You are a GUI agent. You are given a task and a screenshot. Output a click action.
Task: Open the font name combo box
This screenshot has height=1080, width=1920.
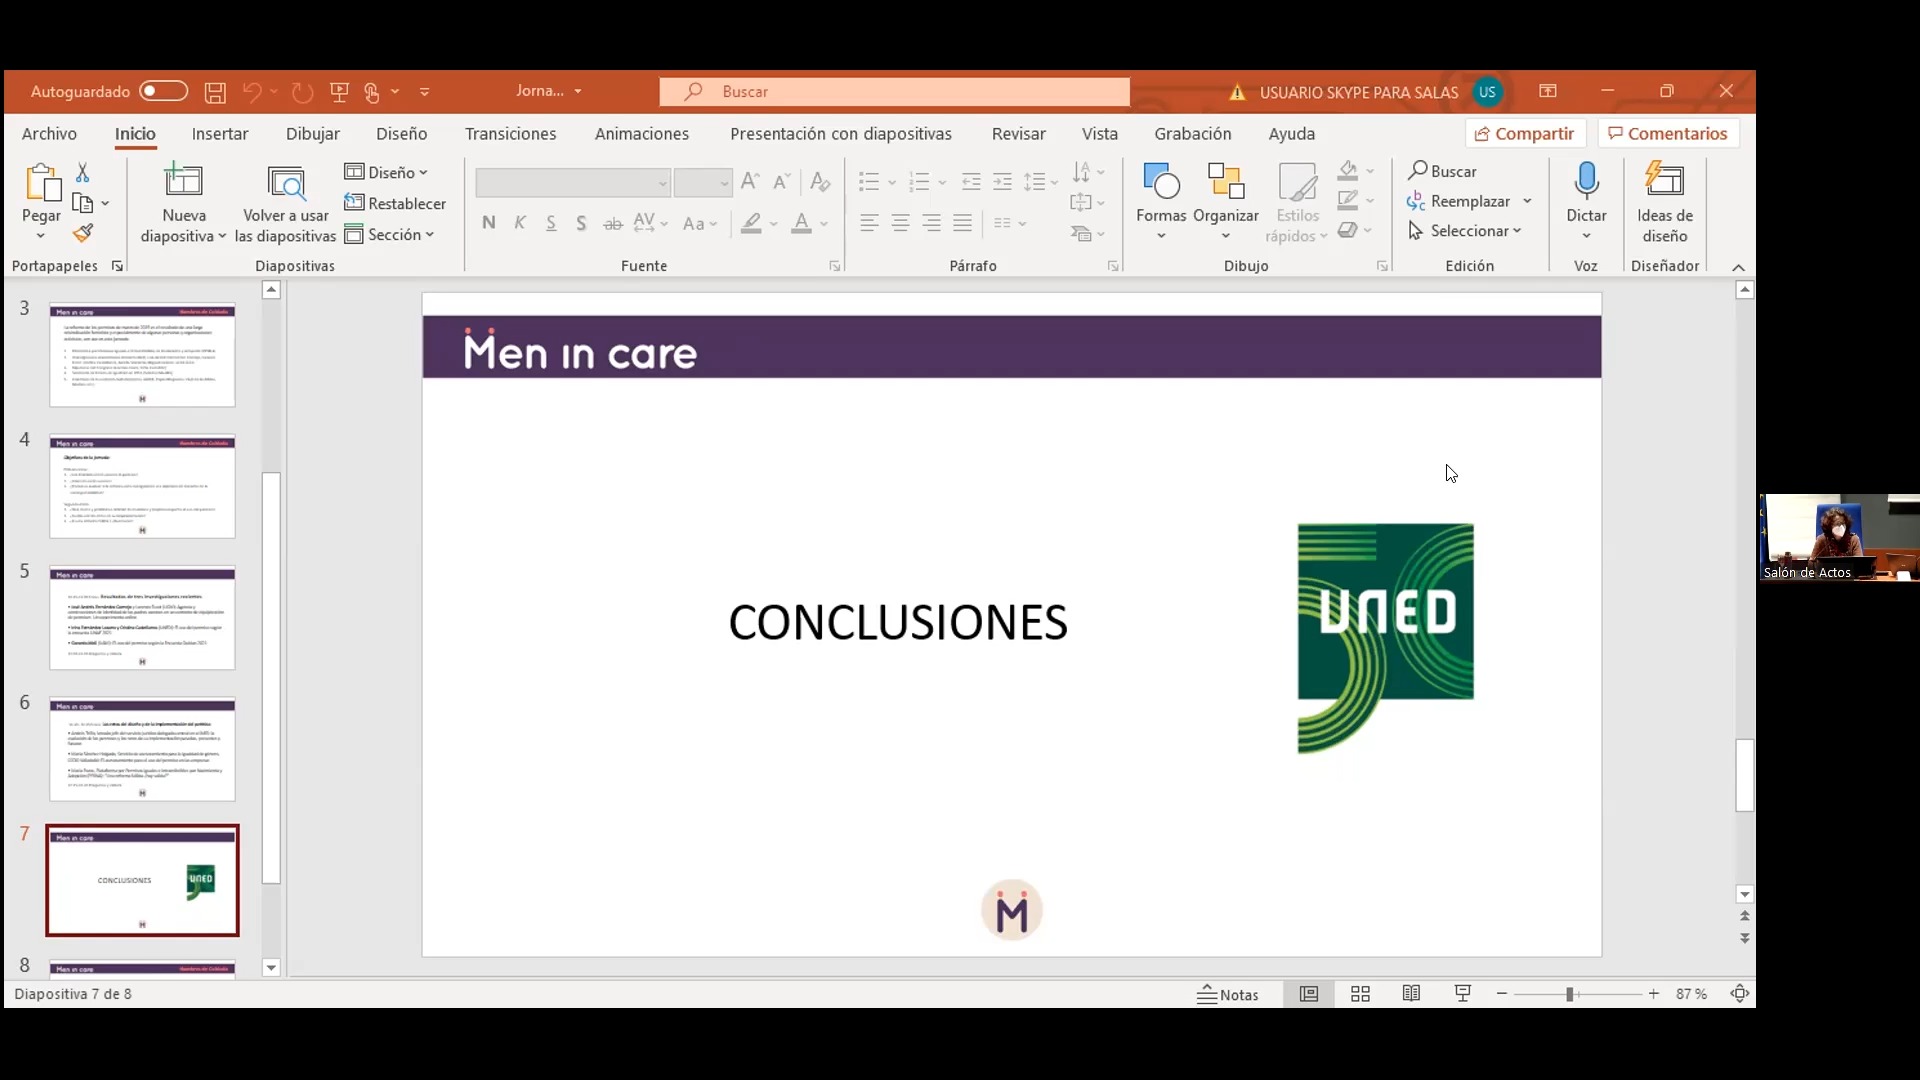[x=573, y=183]
